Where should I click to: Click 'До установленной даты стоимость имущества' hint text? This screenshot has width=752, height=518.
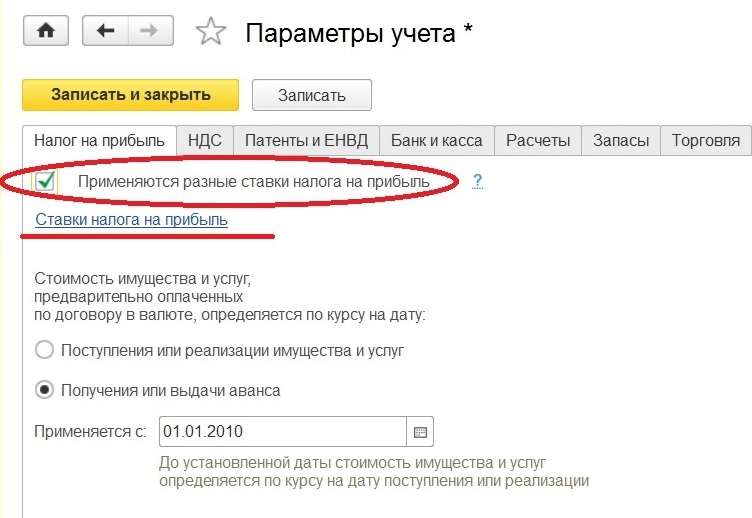(374, 472)
